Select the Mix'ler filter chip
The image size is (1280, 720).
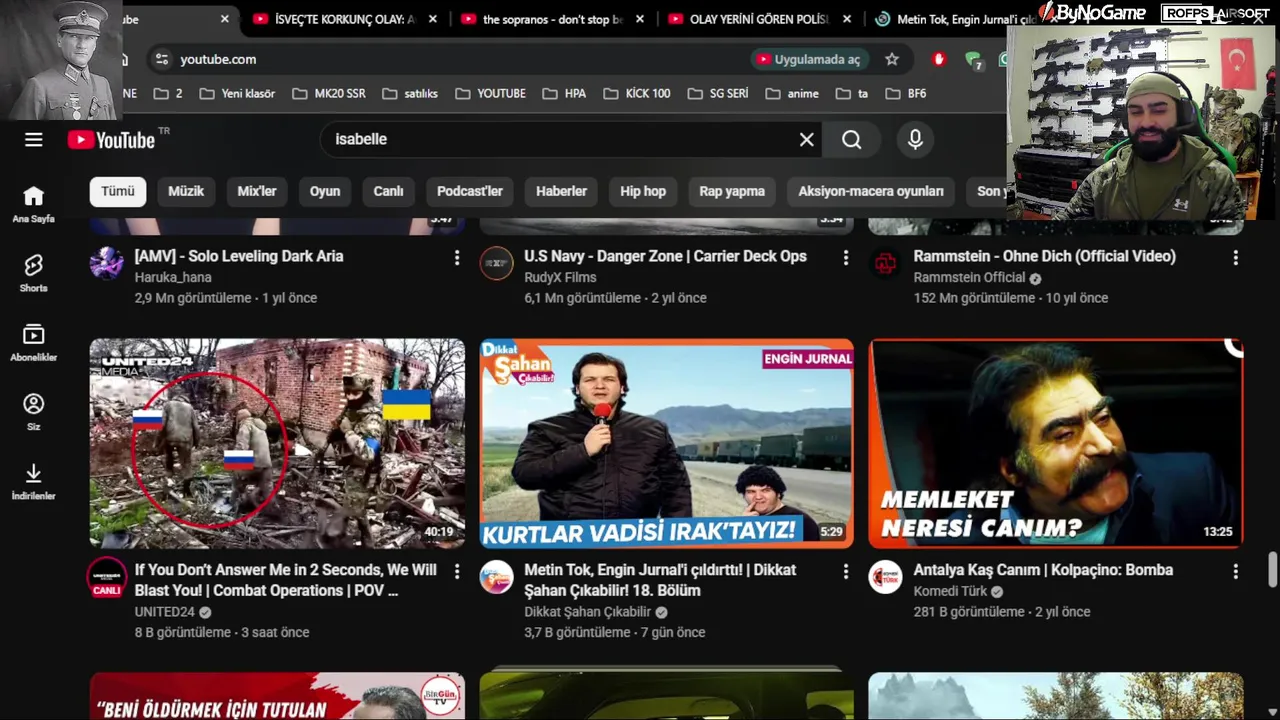click(257, 191)
